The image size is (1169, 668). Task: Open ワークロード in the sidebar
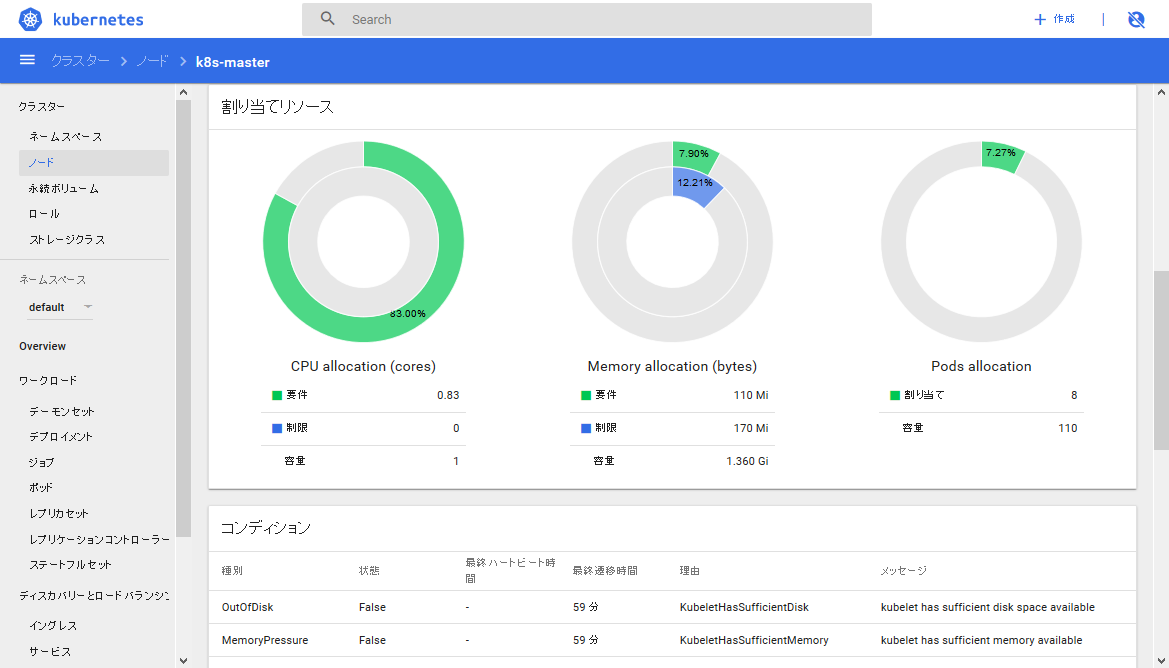tap(48, 380)
